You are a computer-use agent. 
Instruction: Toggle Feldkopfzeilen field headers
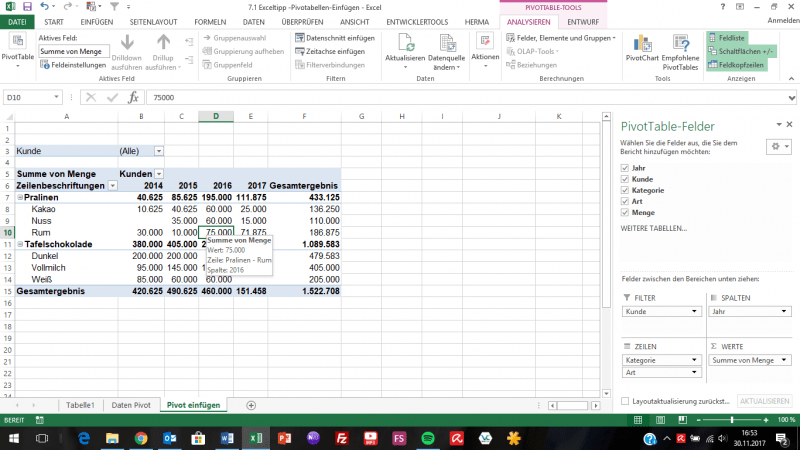pyautogui.click(x=736, y=65)
